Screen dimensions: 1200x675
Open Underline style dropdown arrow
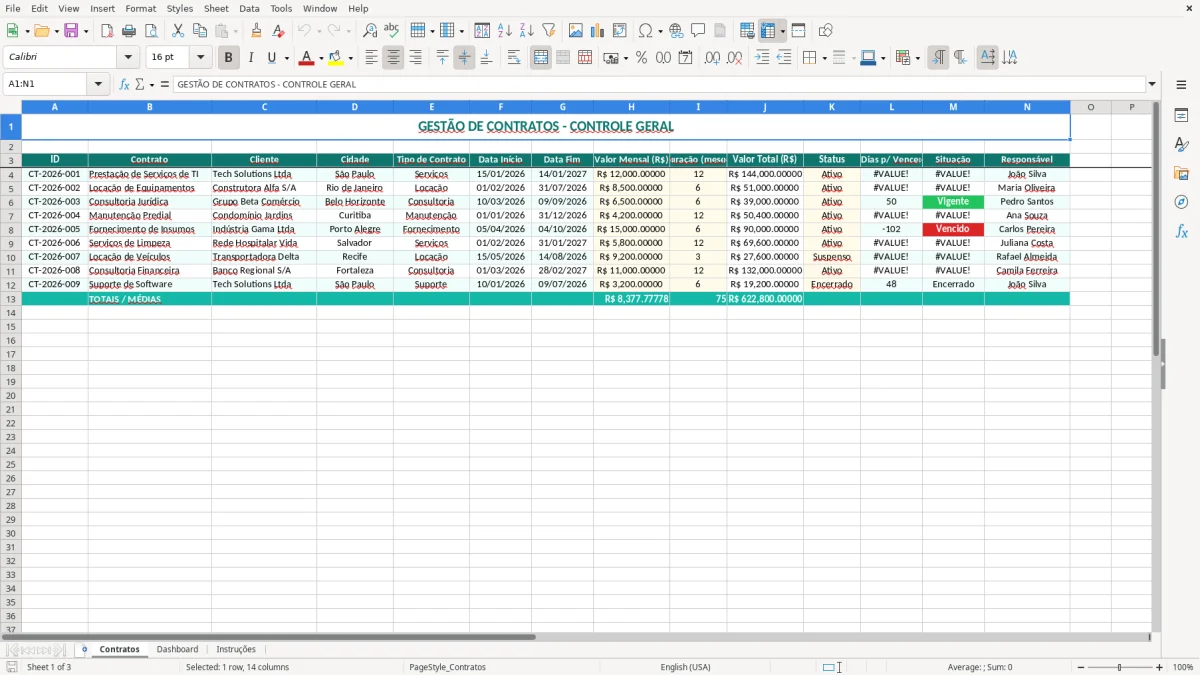click(286, 58)
